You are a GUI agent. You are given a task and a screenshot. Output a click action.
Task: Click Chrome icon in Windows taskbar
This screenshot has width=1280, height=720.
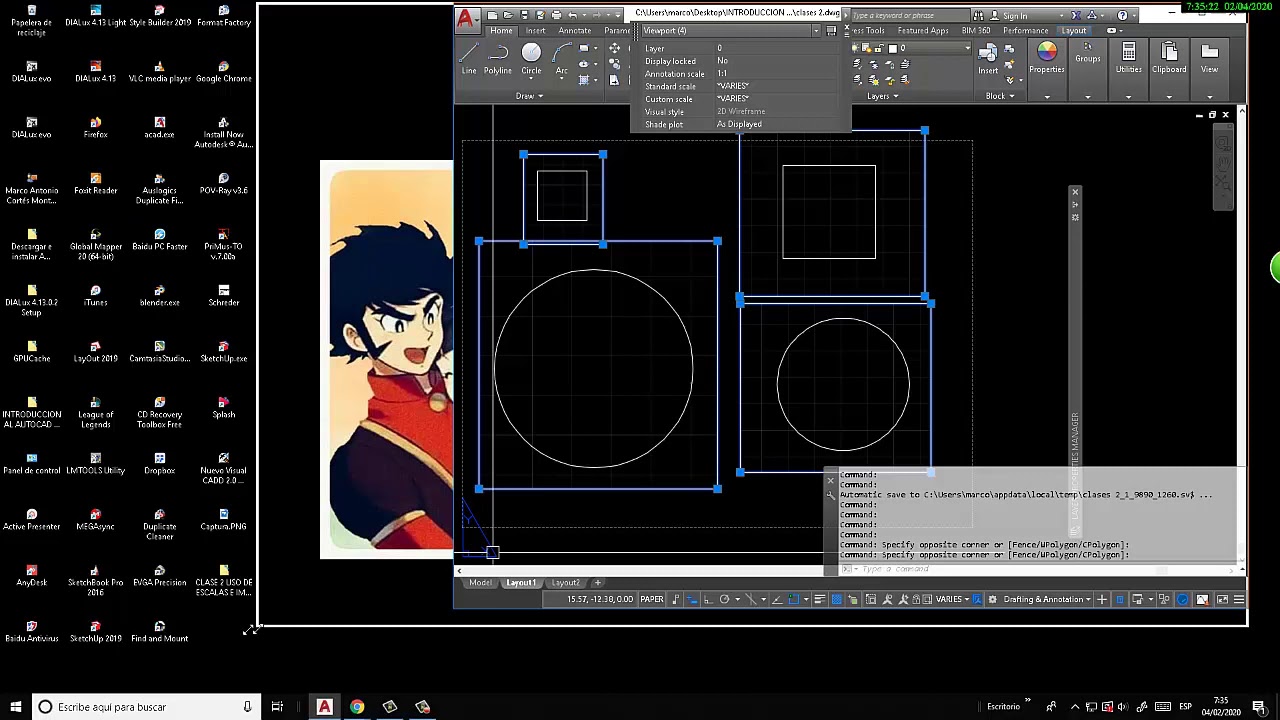pos(357,707)
